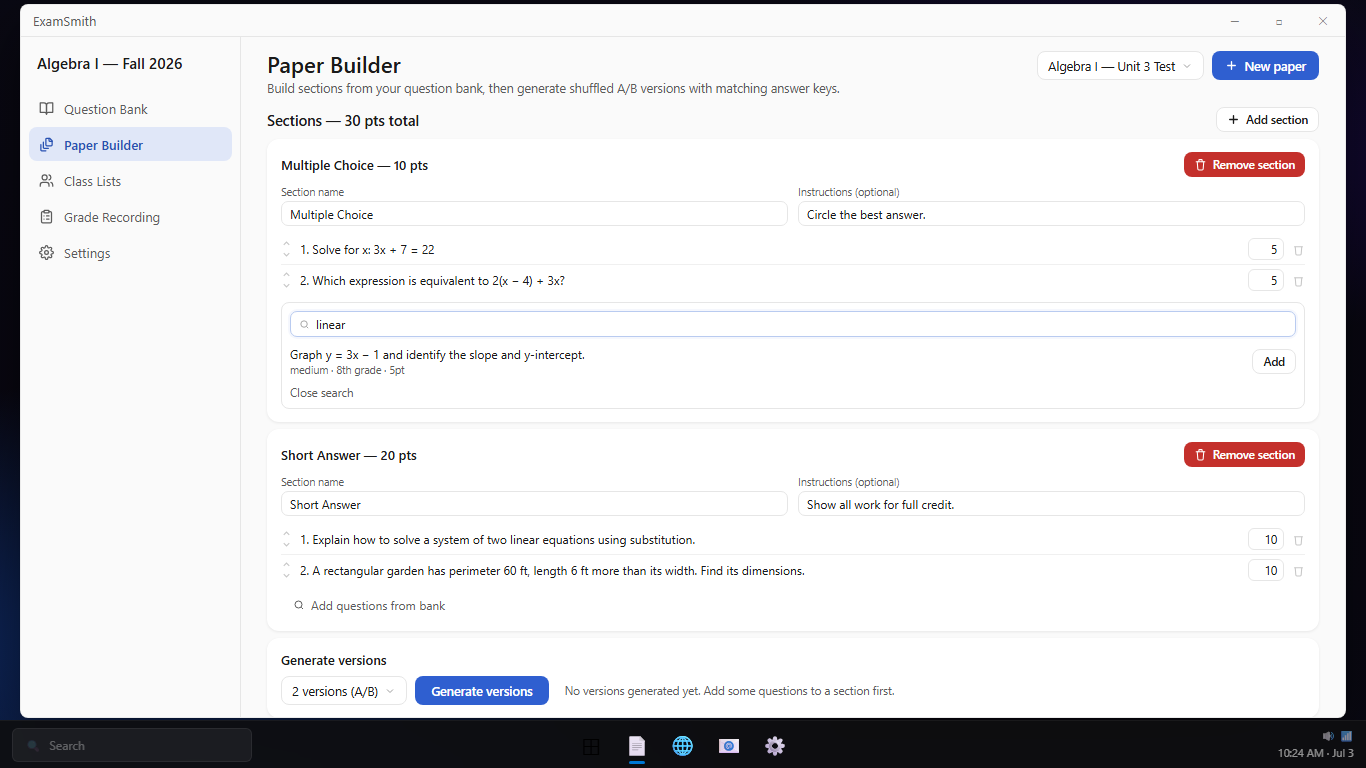Click the "Algebra I — Fall 2026" course title
The width and height of the screenshot is (1366, 768).
[110, 64]
